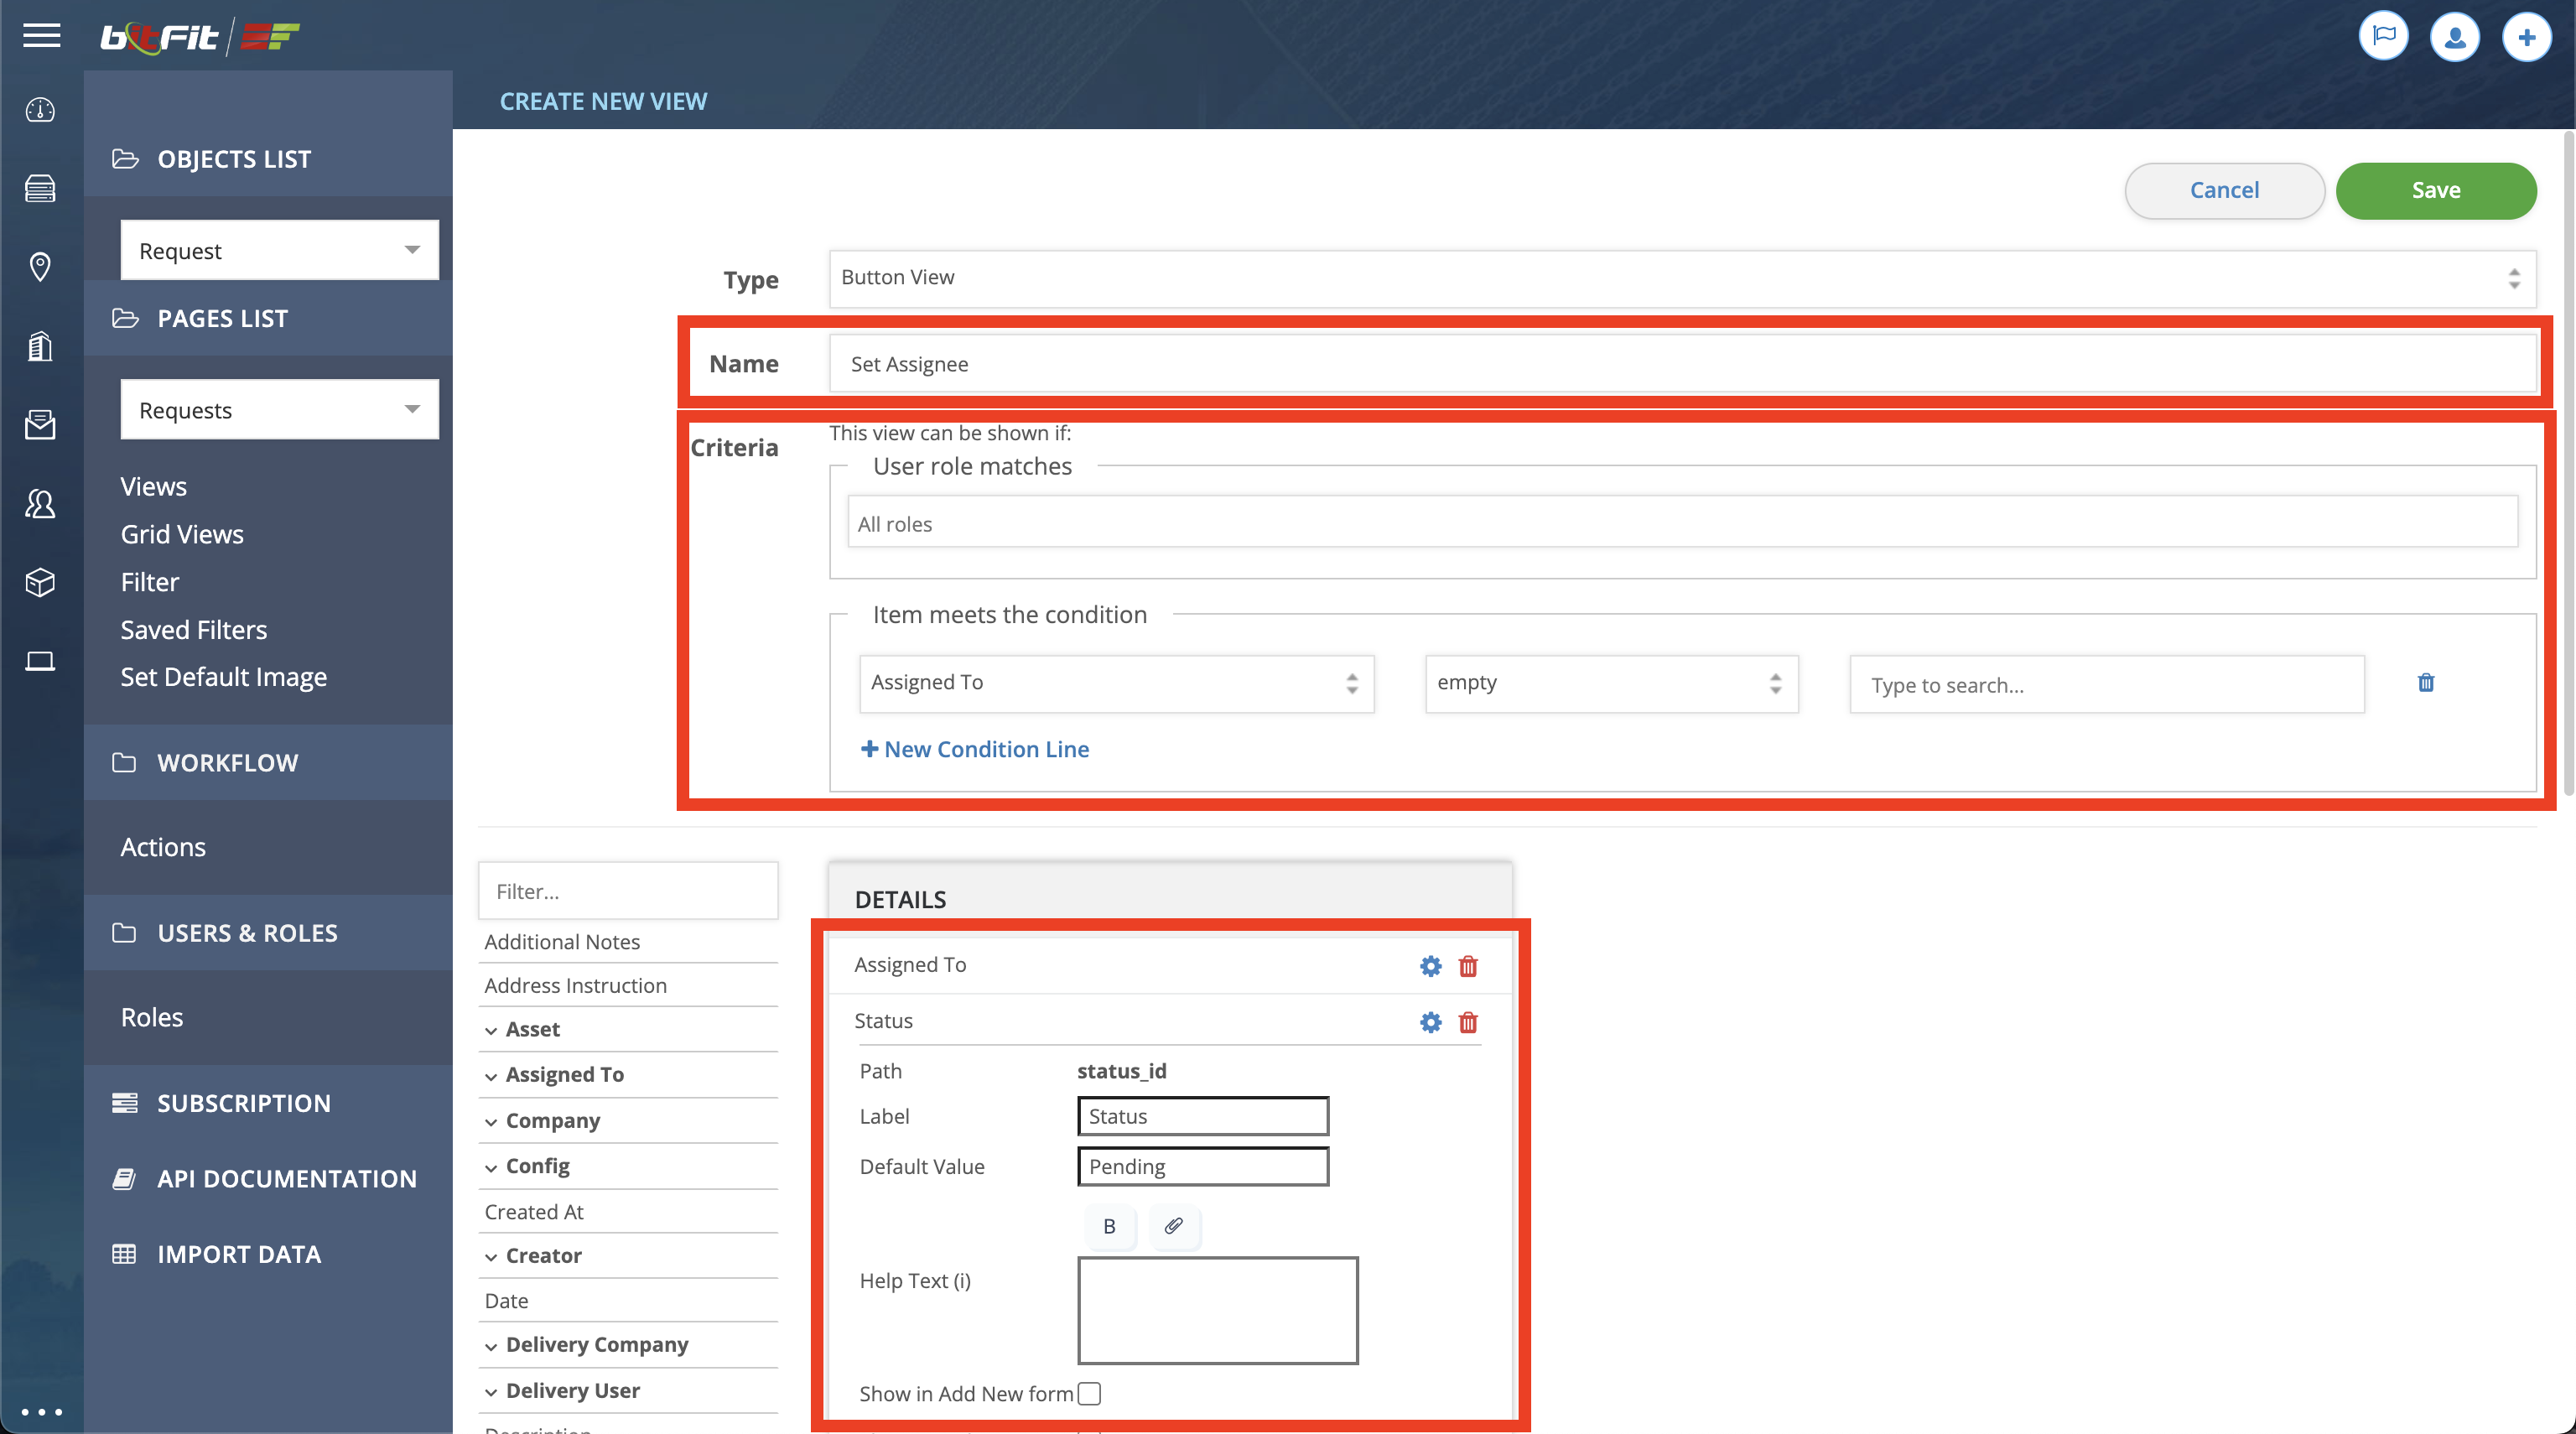Viewport: 2576px width, 1434px height.
Task: Expand the Delivery Company field group
Action: (596, 1345)
